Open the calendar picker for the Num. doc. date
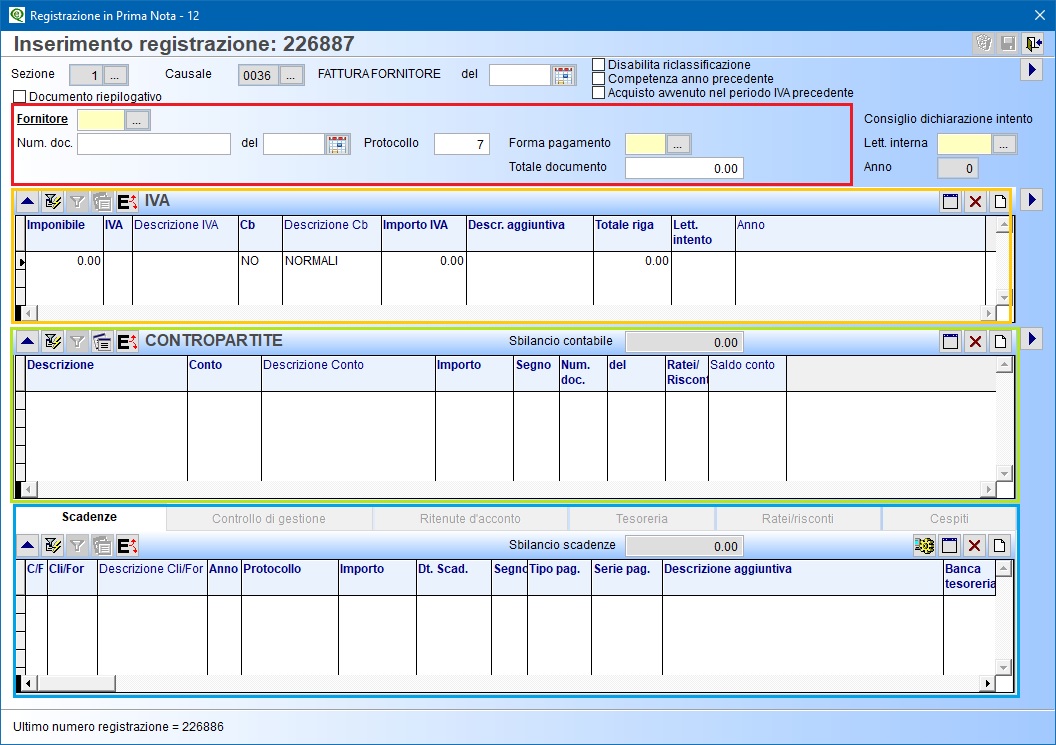Viewport: 1056px width, 745px height. click(337, 143)
